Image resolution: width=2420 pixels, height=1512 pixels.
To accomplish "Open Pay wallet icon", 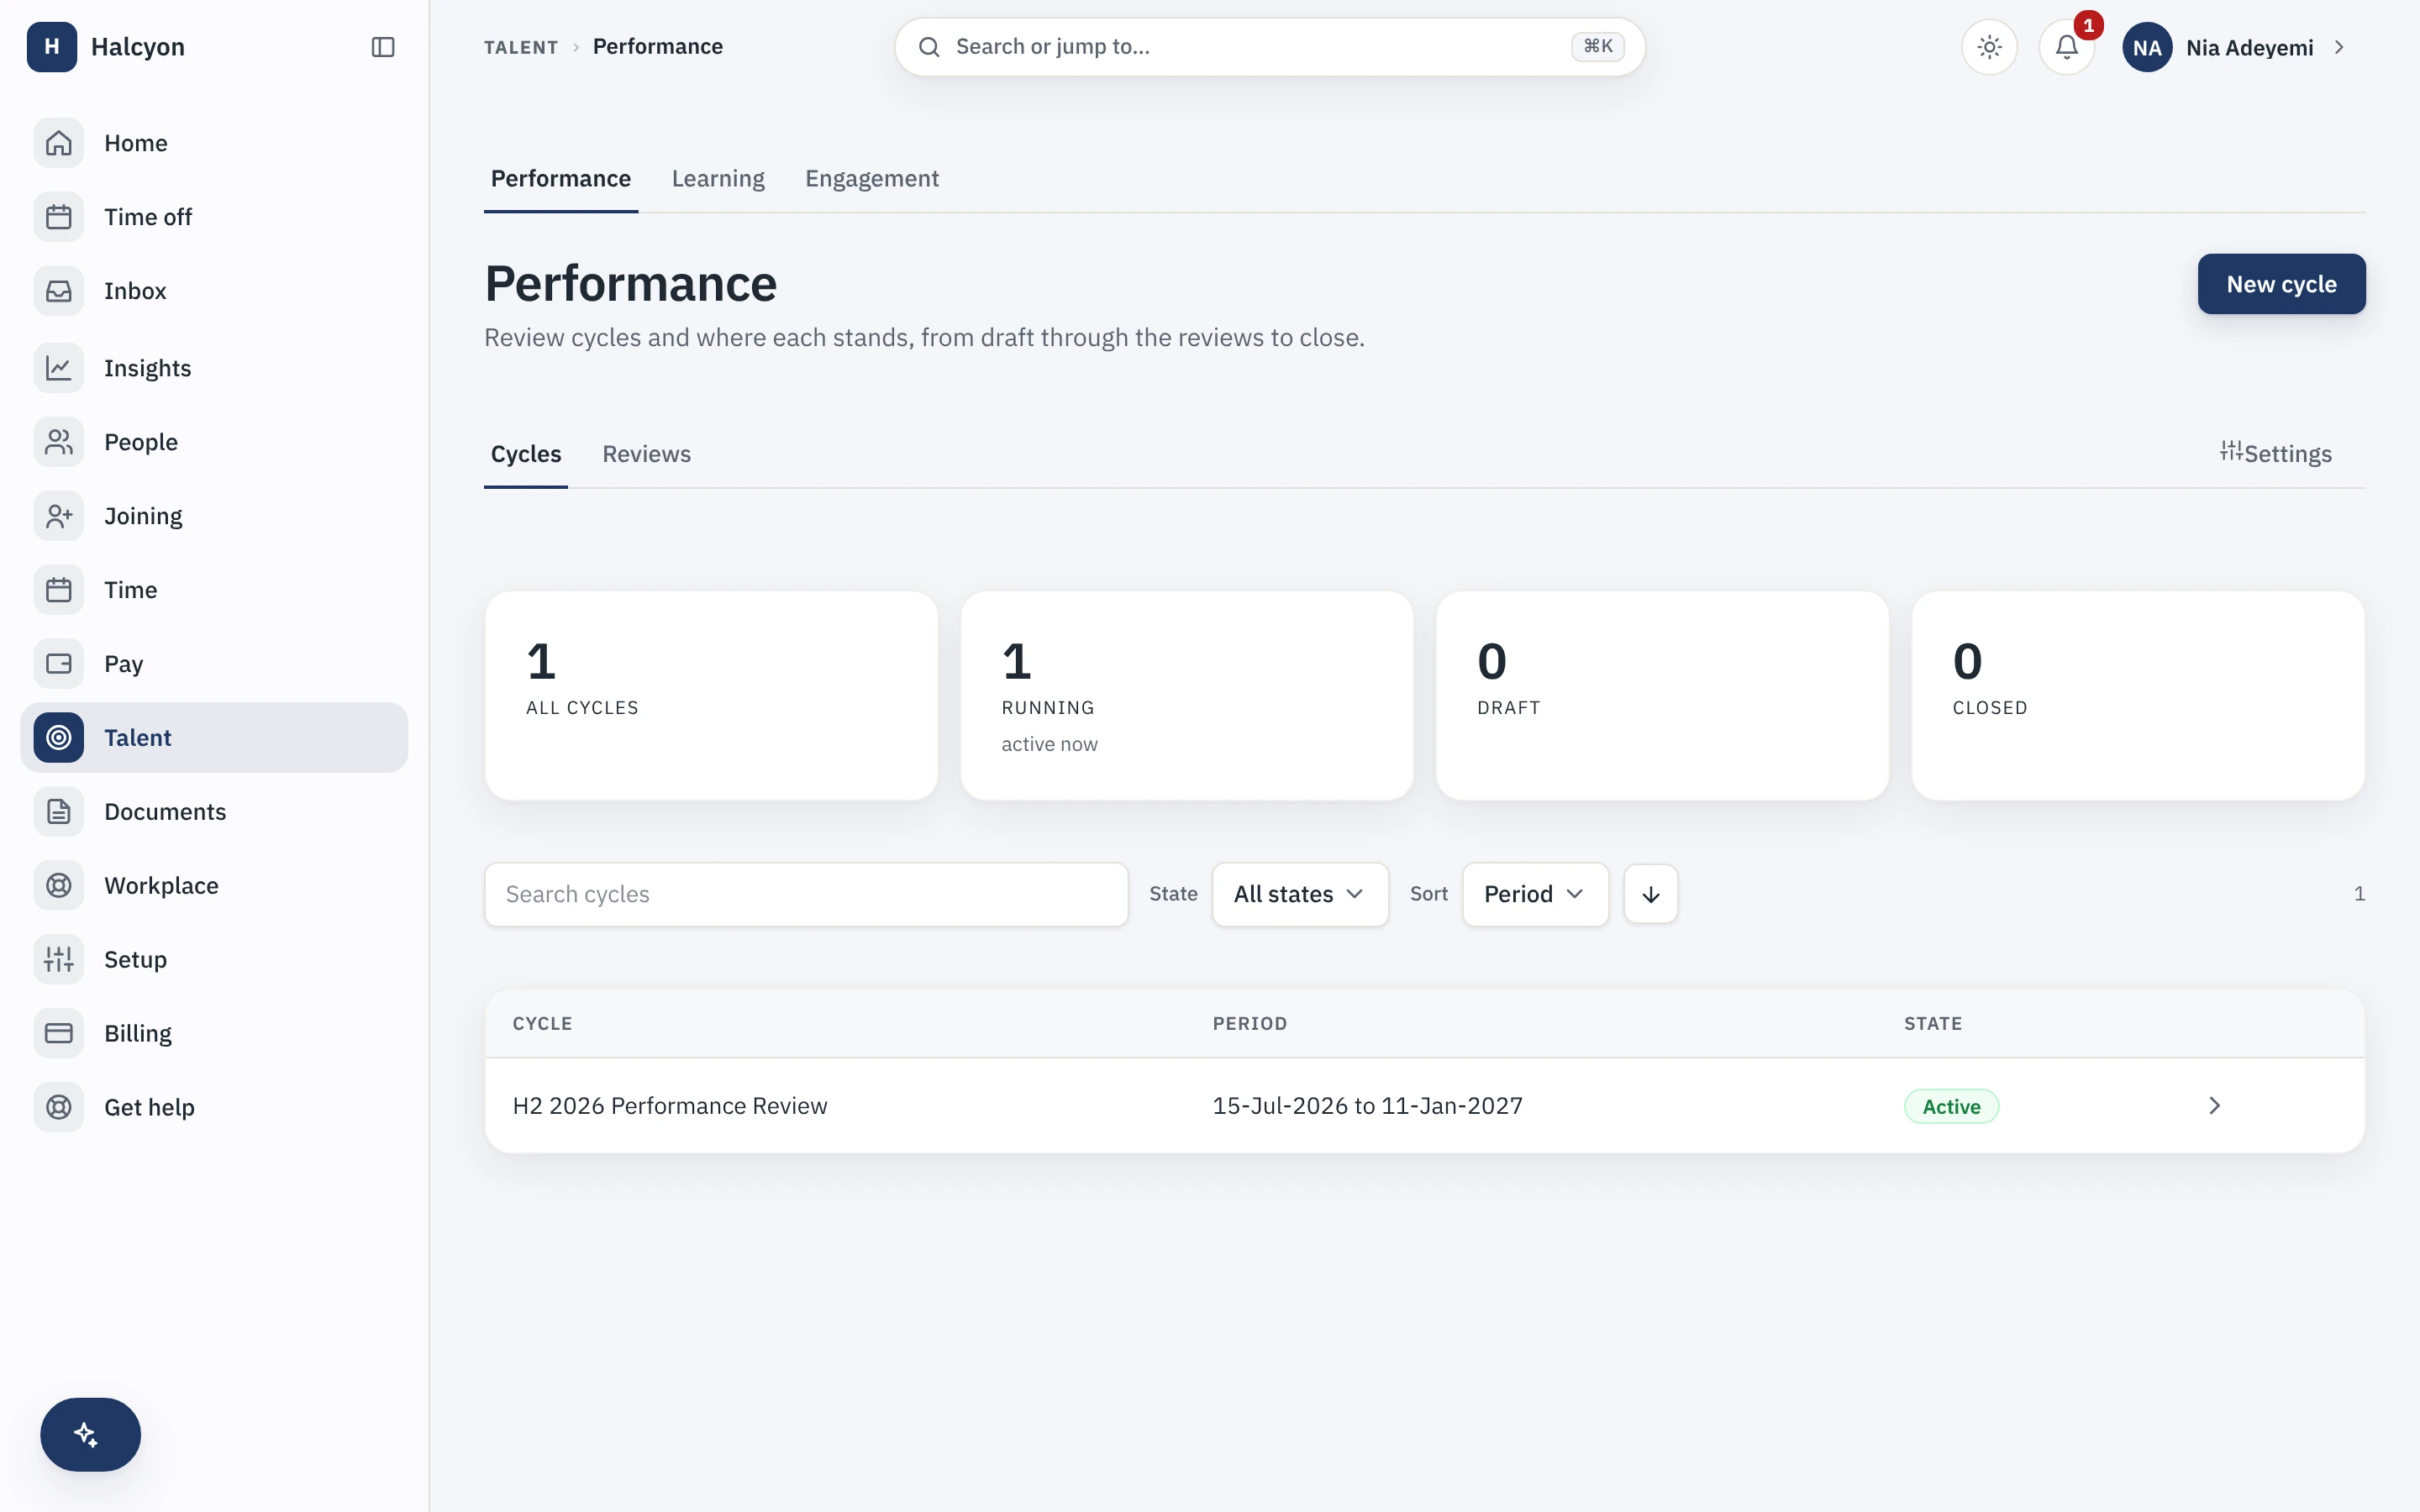I will click(x=59, y=664).
